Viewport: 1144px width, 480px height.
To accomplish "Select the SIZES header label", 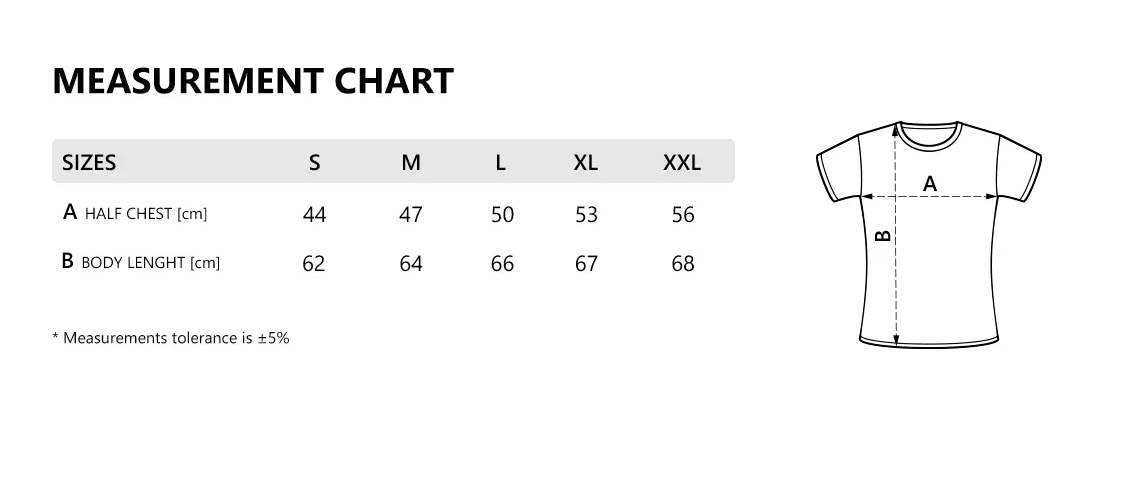I will click(x=89, y=162).
